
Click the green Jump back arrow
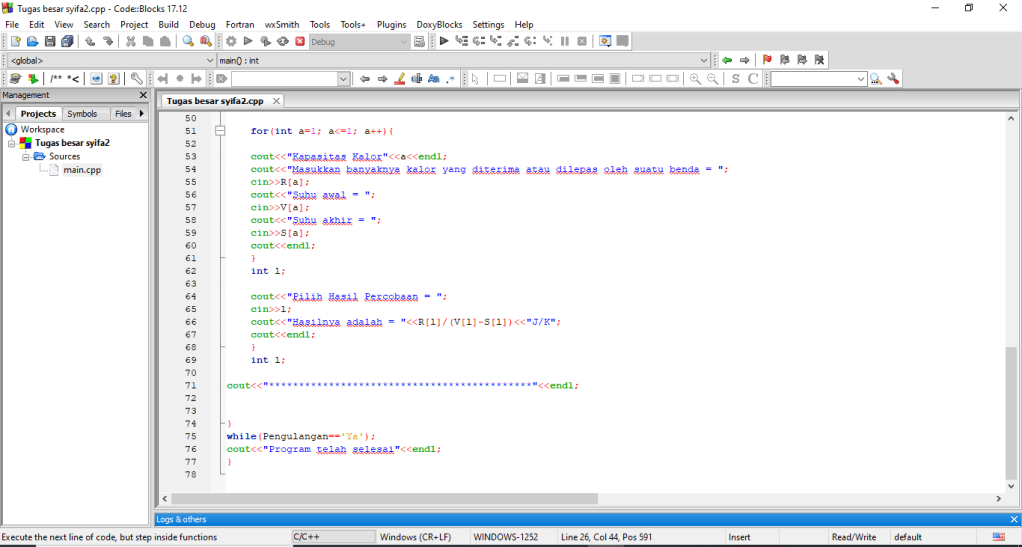click(x=727, y=60)
